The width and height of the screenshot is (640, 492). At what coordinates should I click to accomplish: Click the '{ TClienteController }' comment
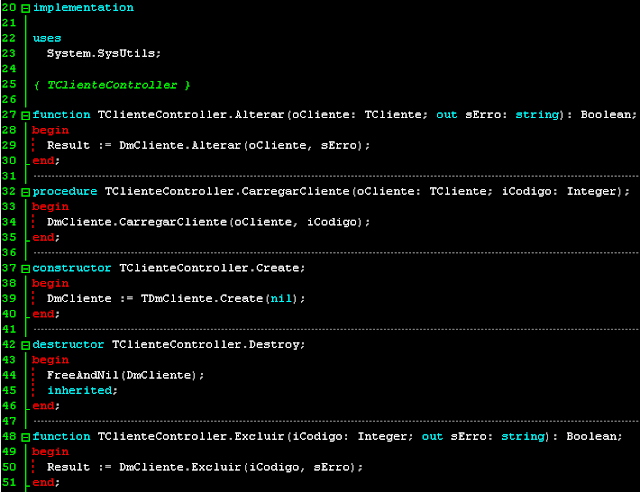112,85
